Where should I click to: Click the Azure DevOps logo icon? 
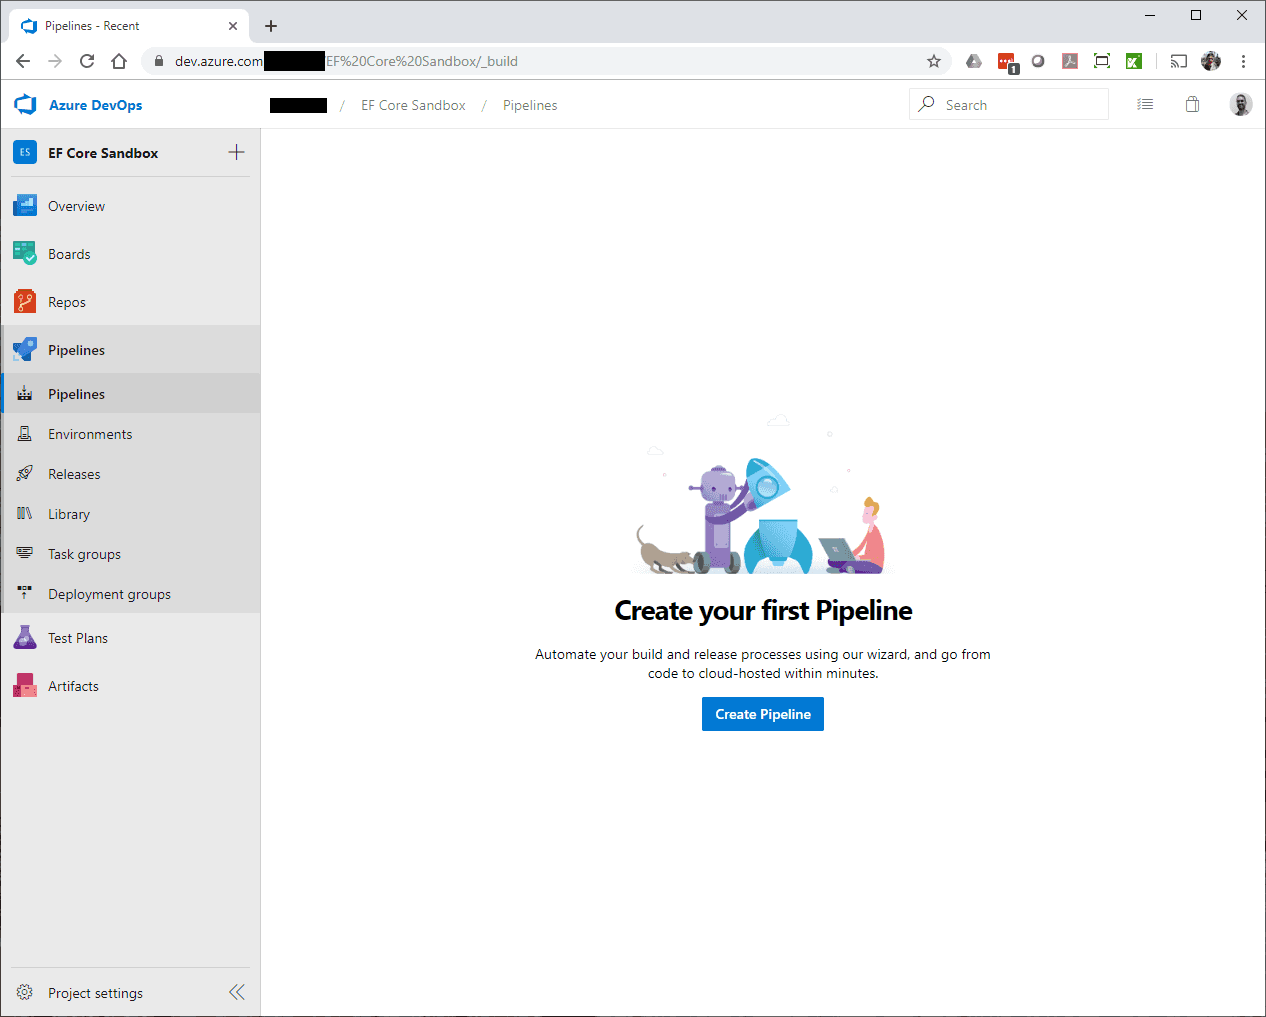pyautogui.click(x=25, y=105)
